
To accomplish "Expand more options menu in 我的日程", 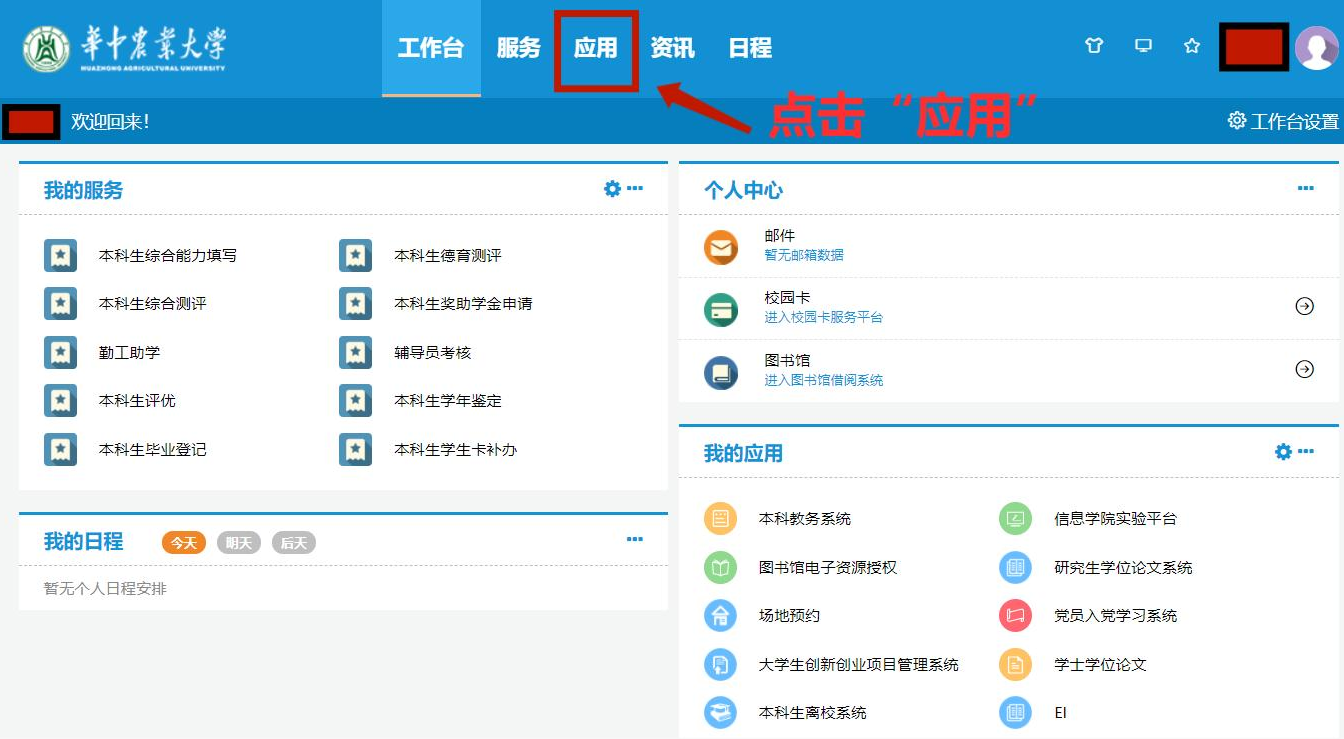I will tap(635, 540).
